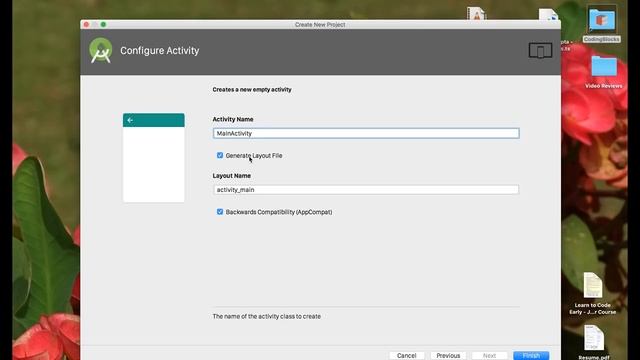This screenshot has height=360, width=640.
Task: Click the Finish button
Action: pyautogui.click(x=531, y=356)
